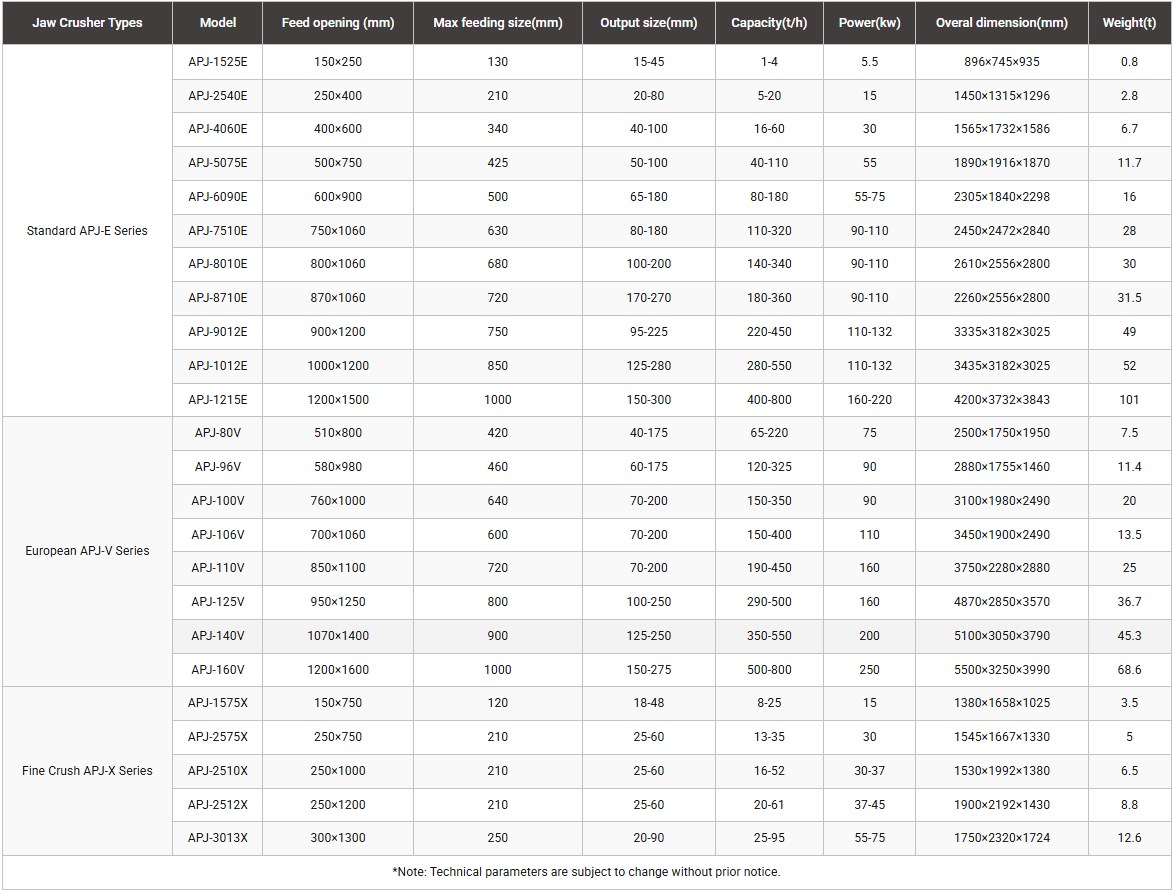Viewport: 1174px width, 892px height.
Task: Click the technical parameters note text
Action: point(586,872)
